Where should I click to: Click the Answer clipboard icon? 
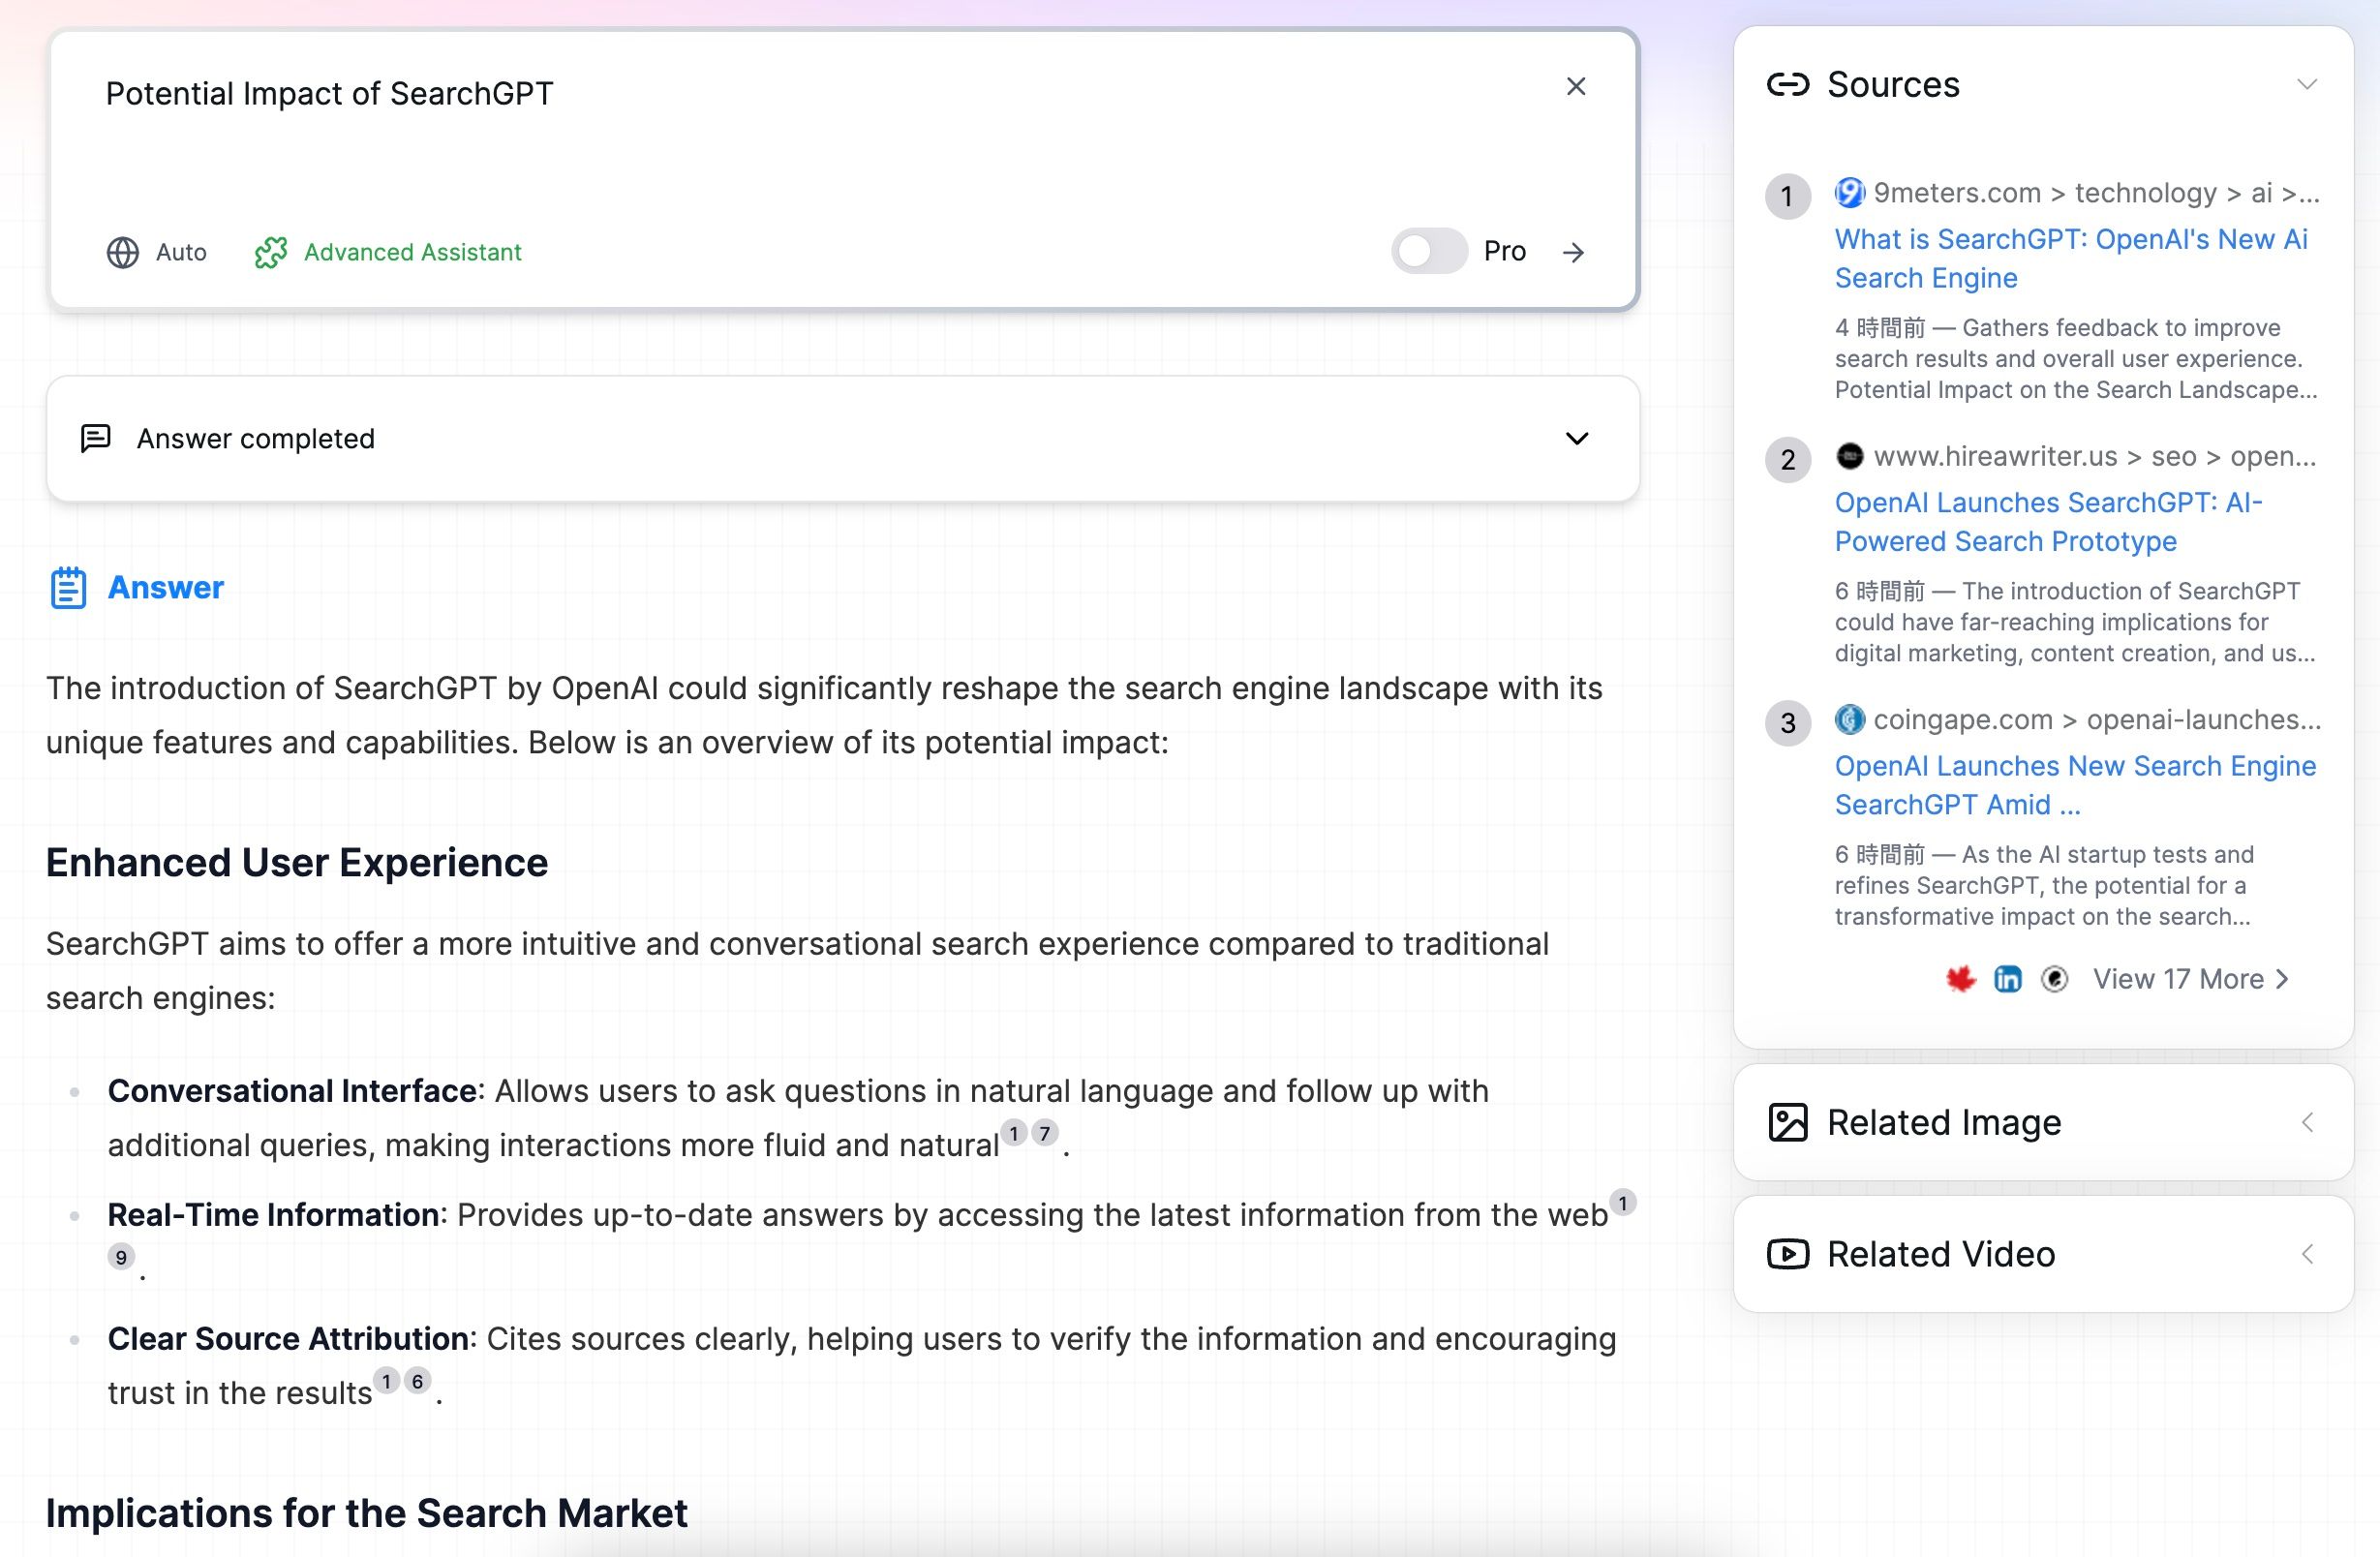click(68, 588)
